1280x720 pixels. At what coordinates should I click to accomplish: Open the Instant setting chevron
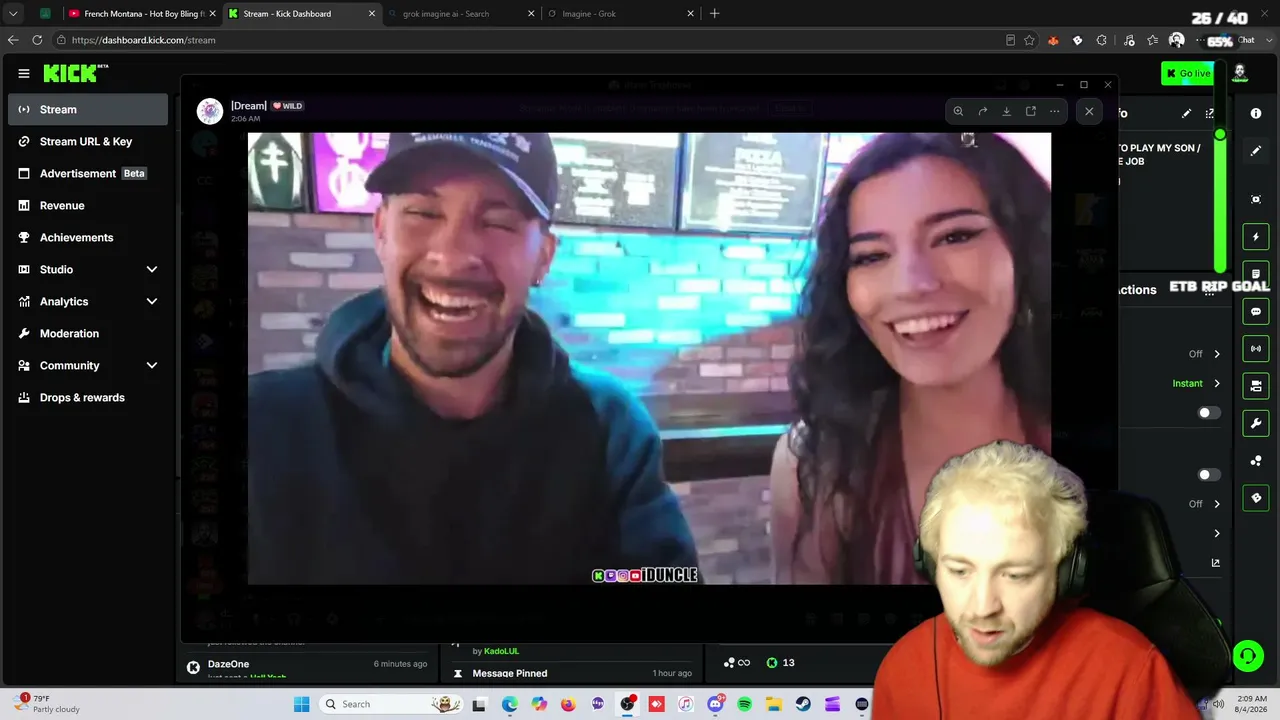[x=1217, y=383]
